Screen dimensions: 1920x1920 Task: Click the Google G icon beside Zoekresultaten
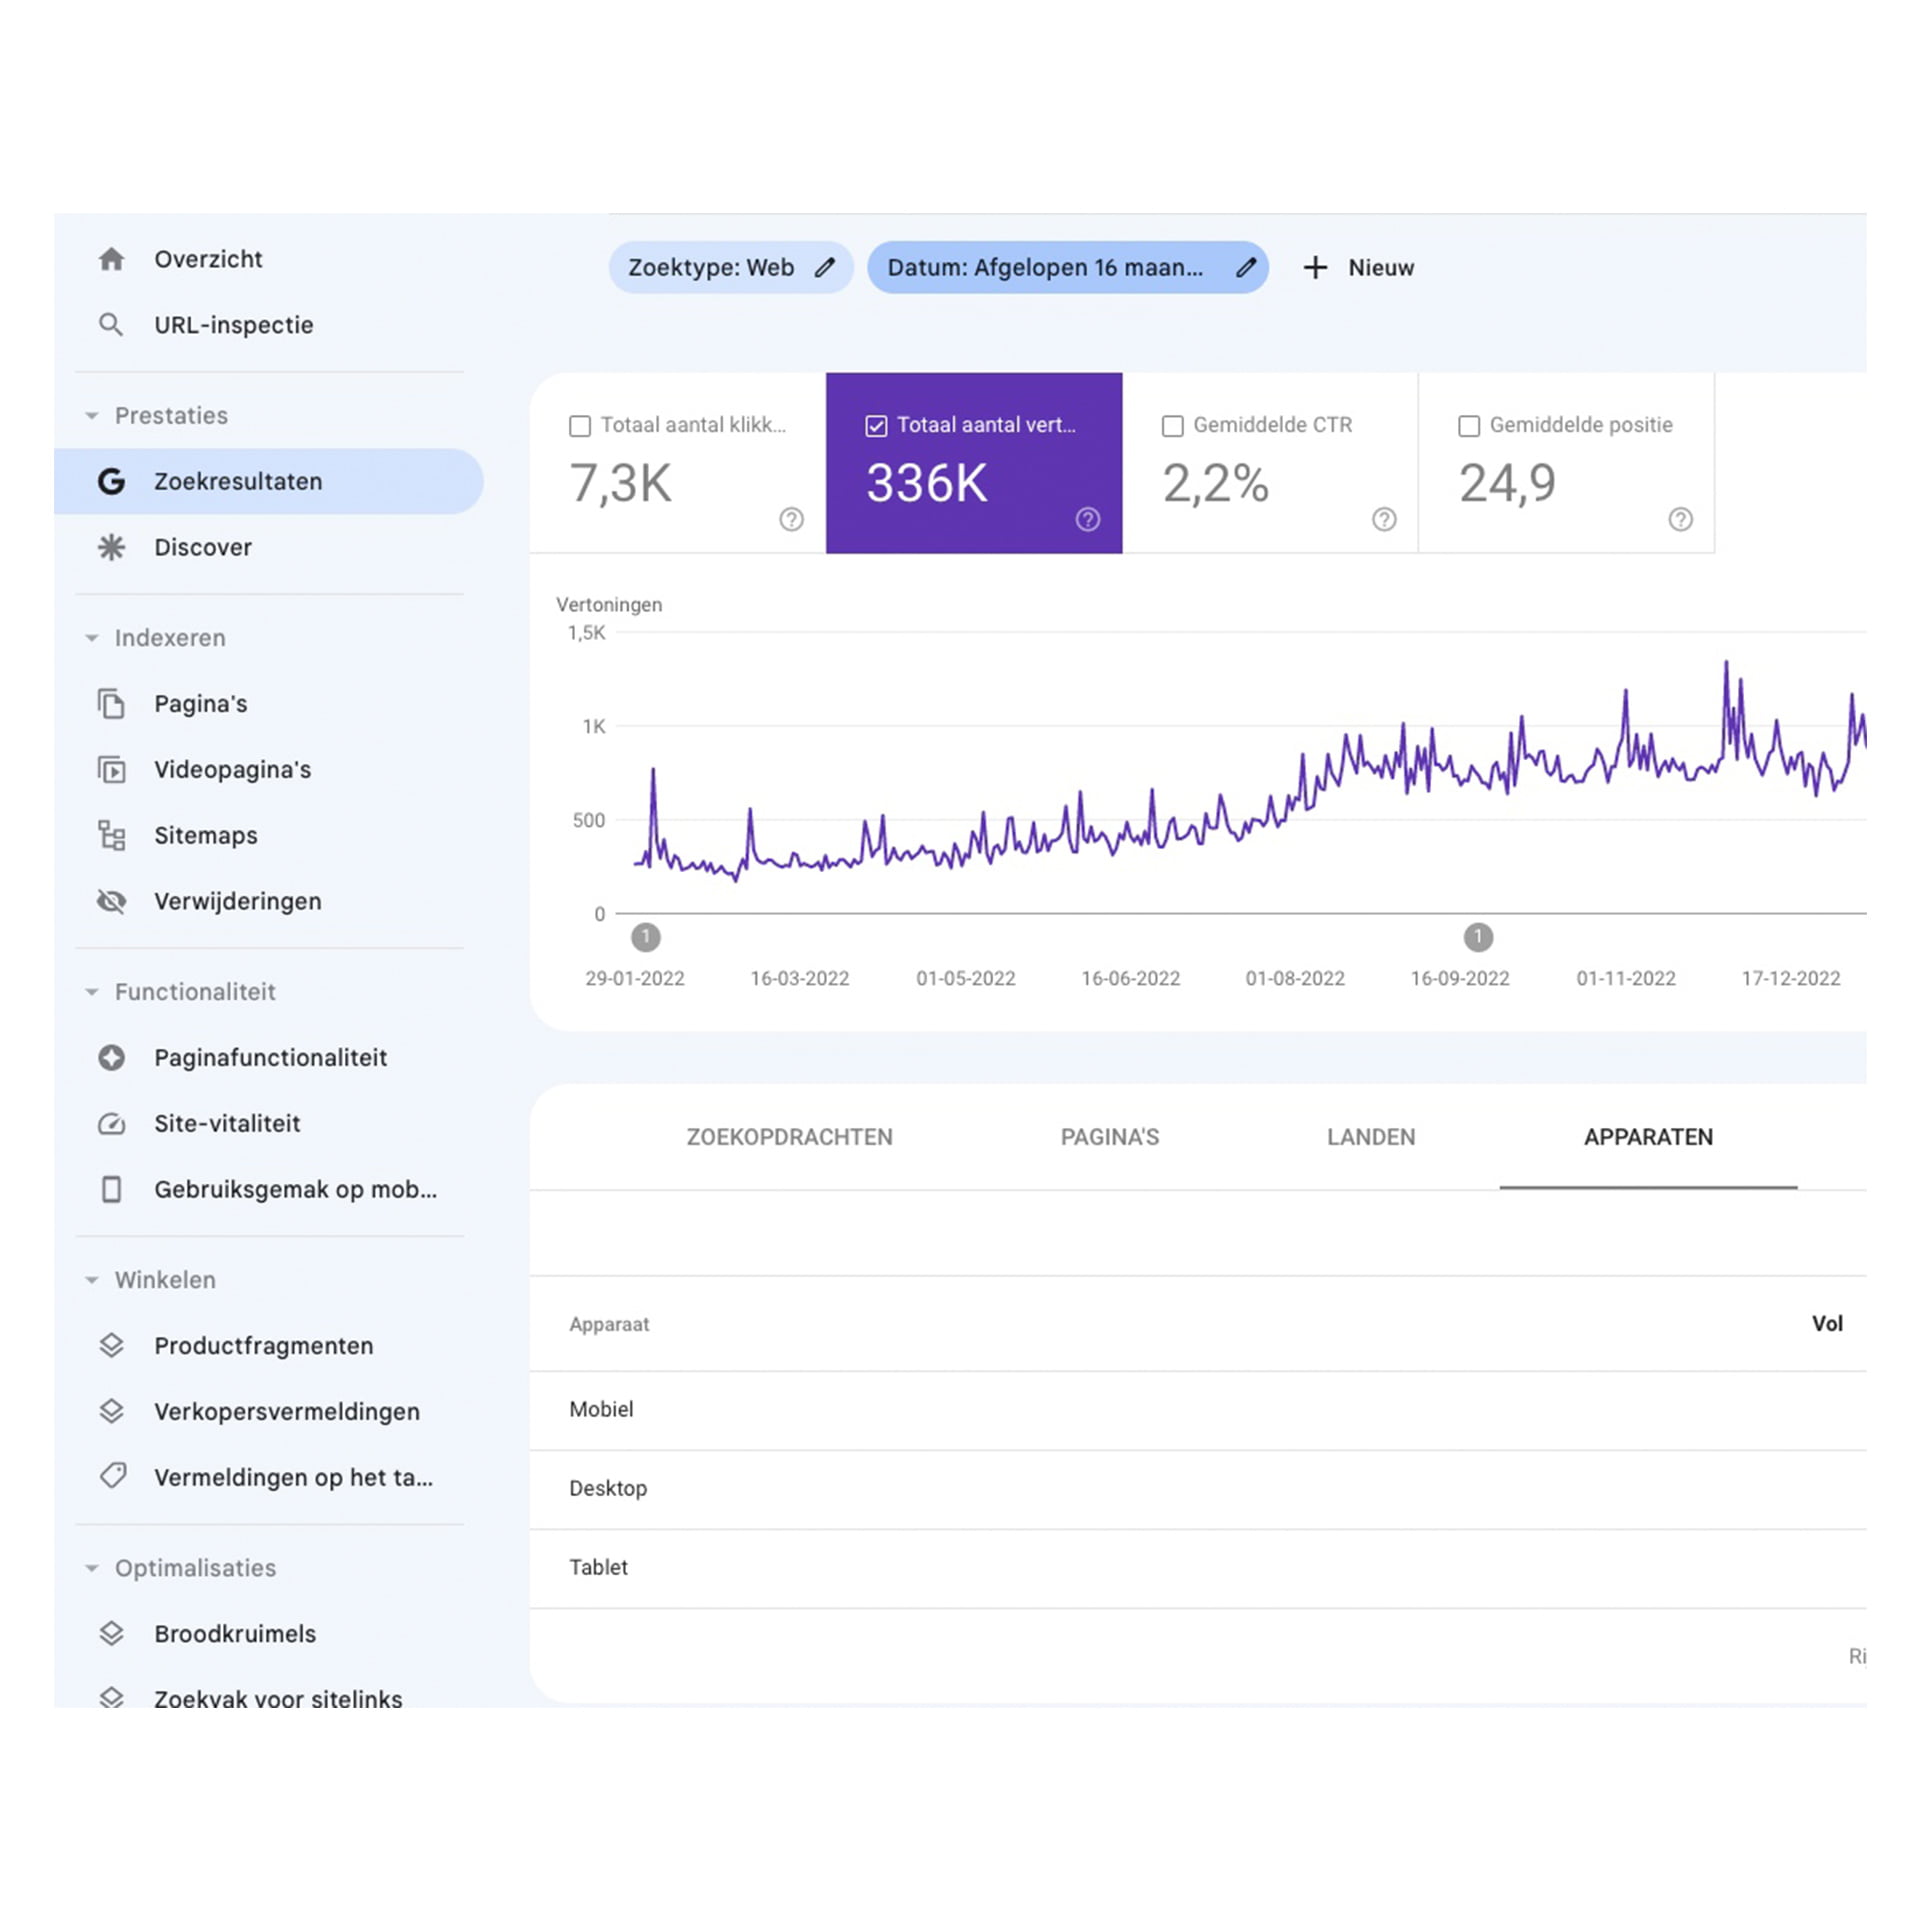click(x=112, y=481)
